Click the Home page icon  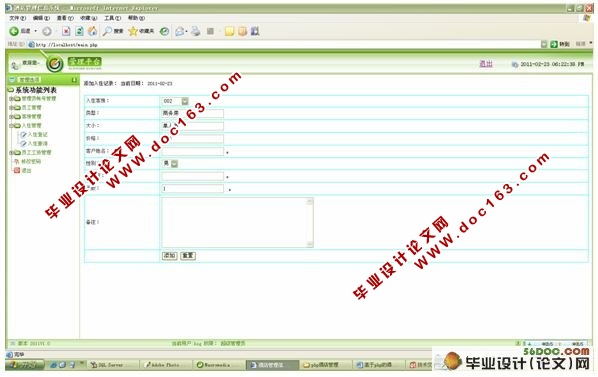pos(92,31)
